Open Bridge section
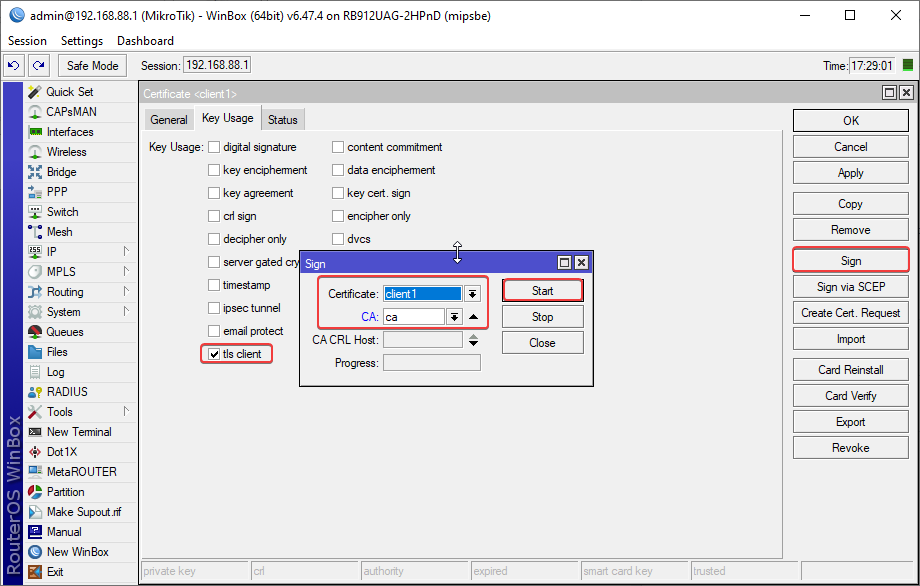This screenshot has height=586, width=920. tap(61, 172)
